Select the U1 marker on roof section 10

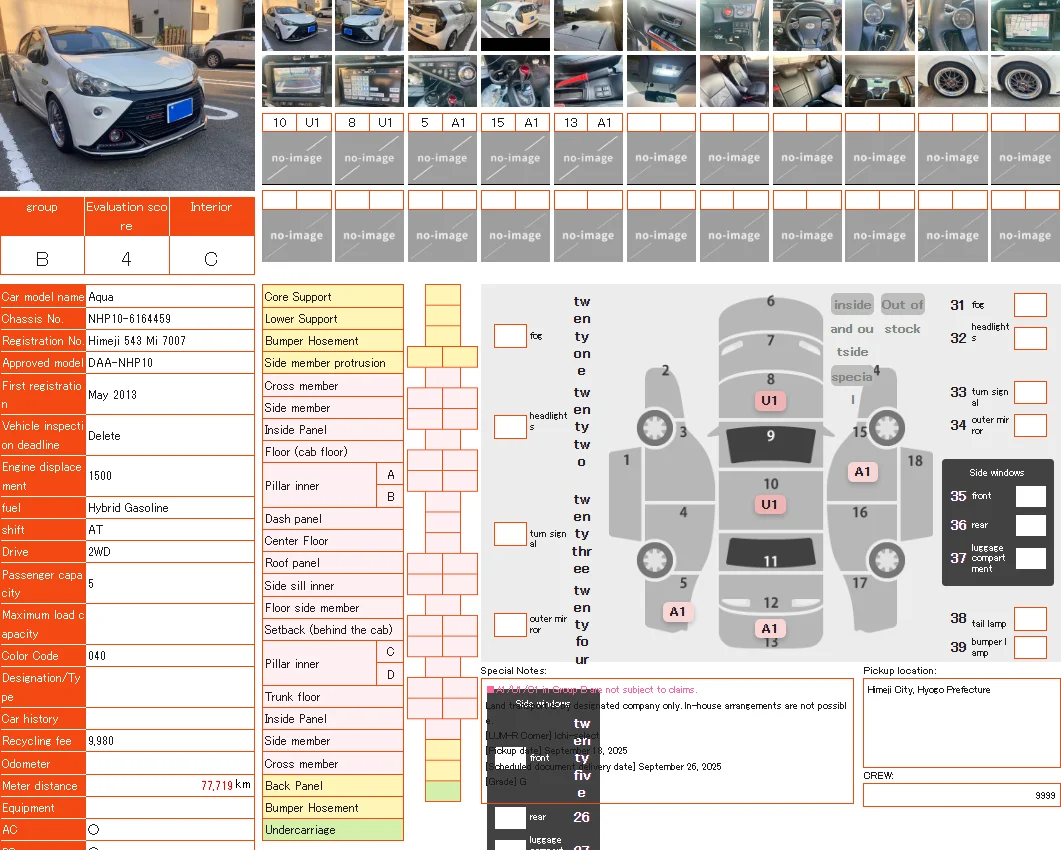coord(769,504)
